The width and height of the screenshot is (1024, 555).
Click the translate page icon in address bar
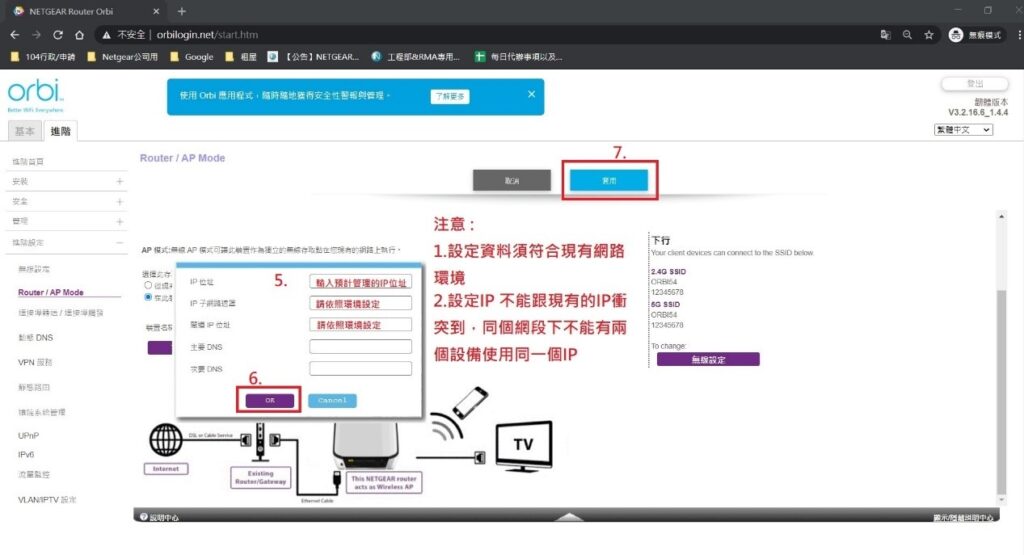tap(884, 34)
